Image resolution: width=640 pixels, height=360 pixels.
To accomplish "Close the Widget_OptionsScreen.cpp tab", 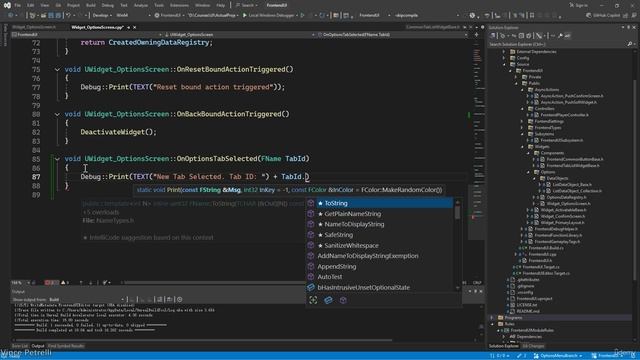I will point(134,27).
